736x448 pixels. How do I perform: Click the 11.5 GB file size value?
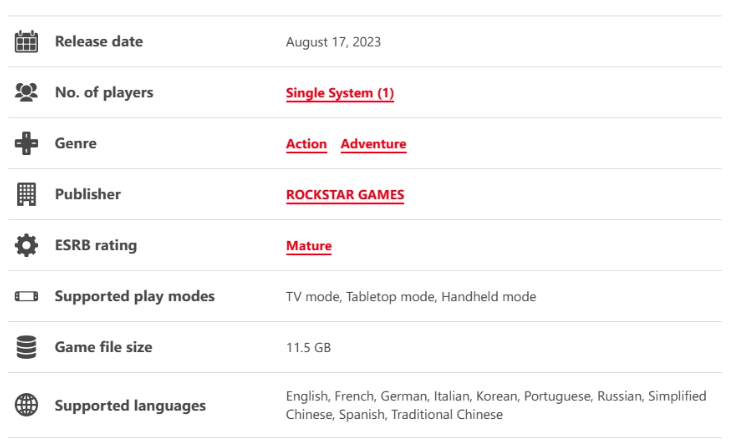[x=308, y=348]
